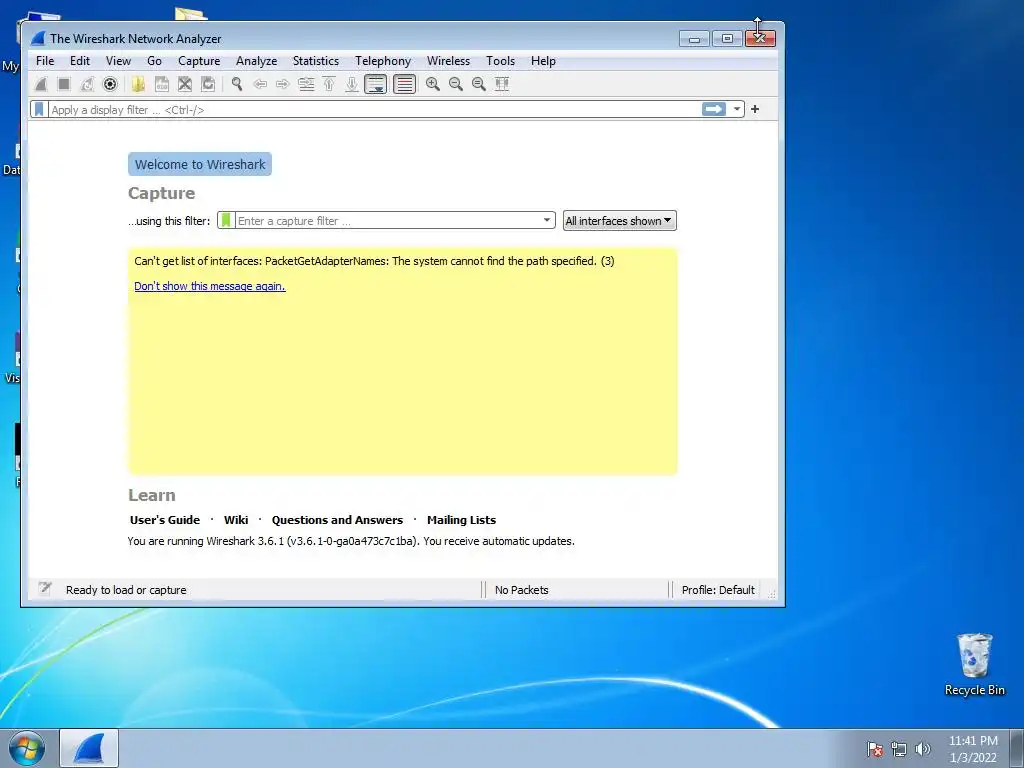Viewport: 1024px width, 768px height.
Task: Click Don't show this message again link
Action: (x=210, y=286)
